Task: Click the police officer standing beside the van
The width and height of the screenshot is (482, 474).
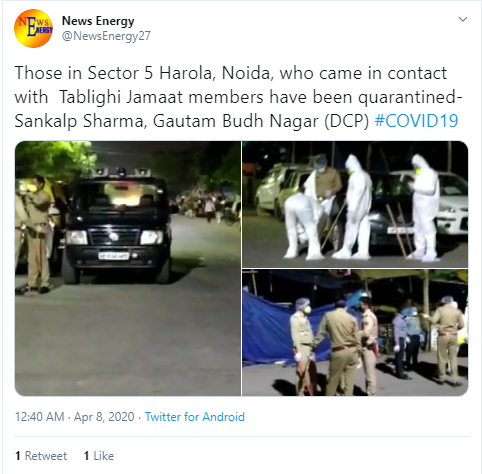Action: click(37, 235)
